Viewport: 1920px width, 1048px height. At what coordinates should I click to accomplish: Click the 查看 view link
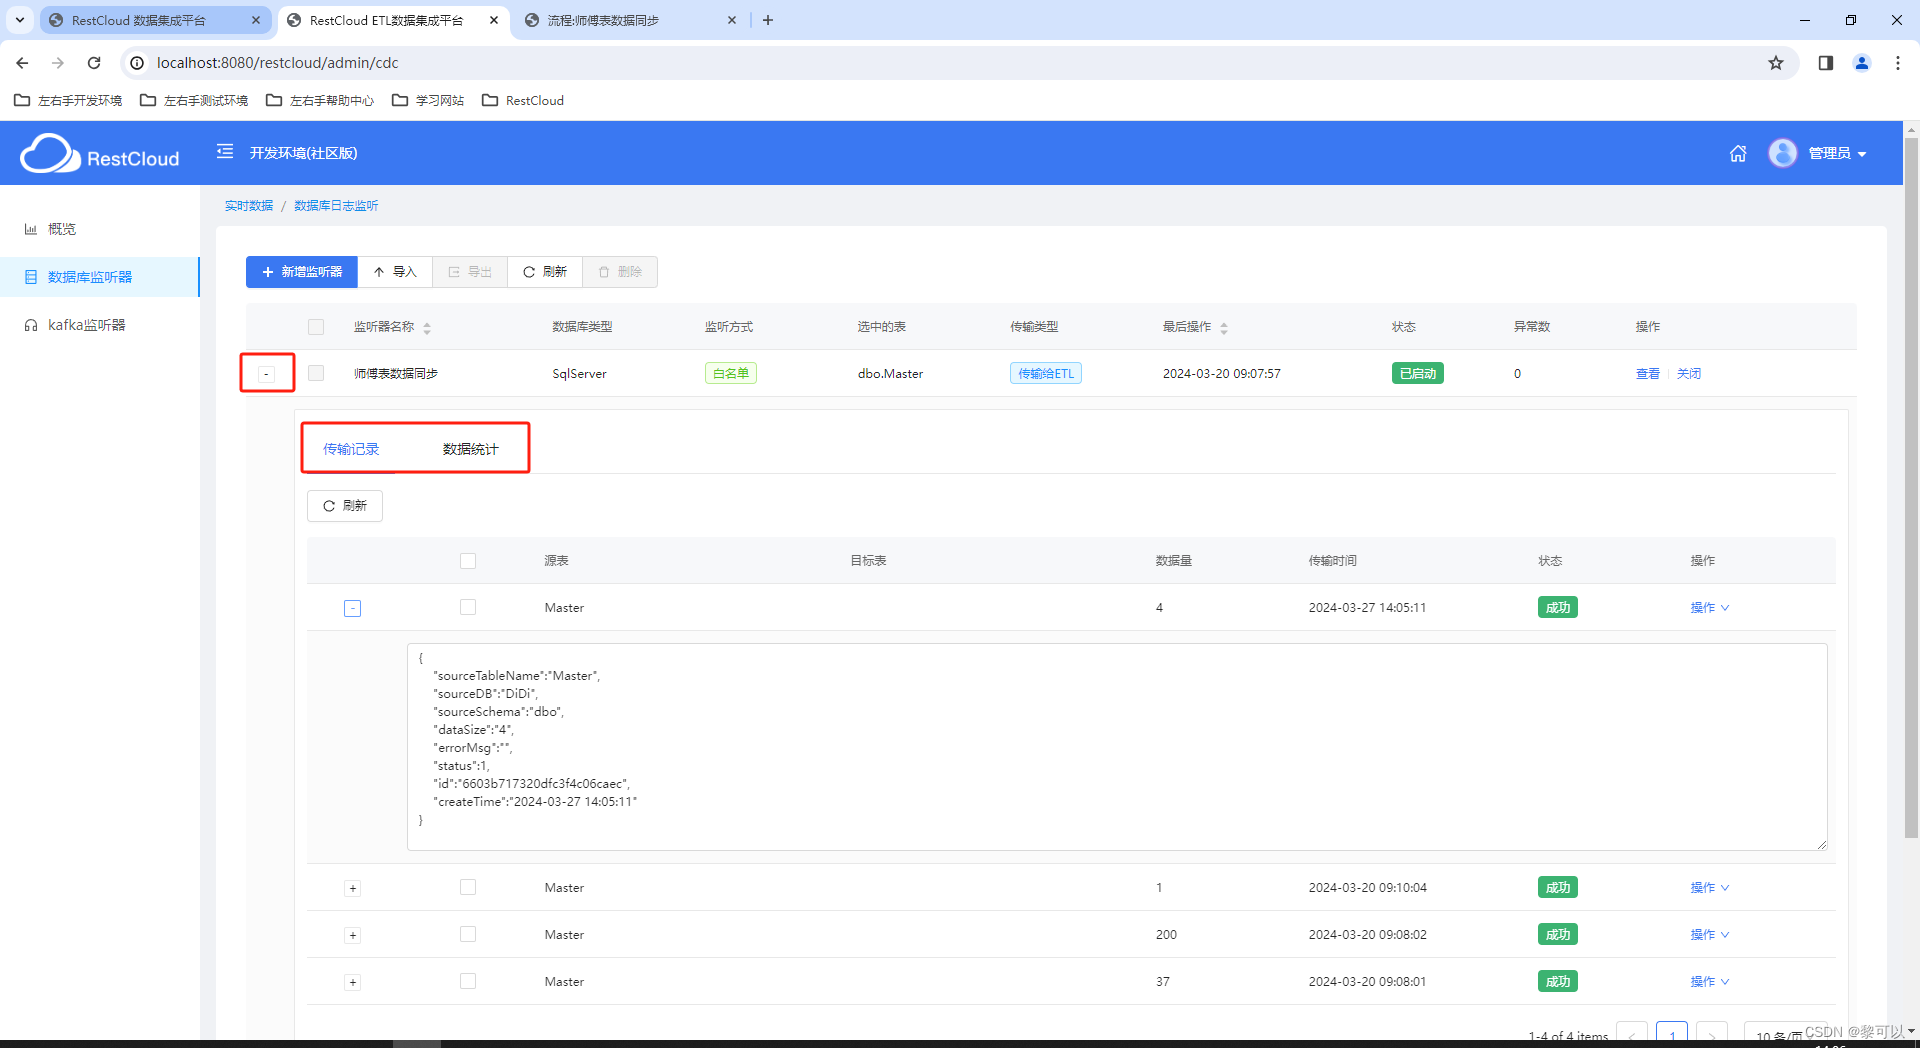[1646, 373]
